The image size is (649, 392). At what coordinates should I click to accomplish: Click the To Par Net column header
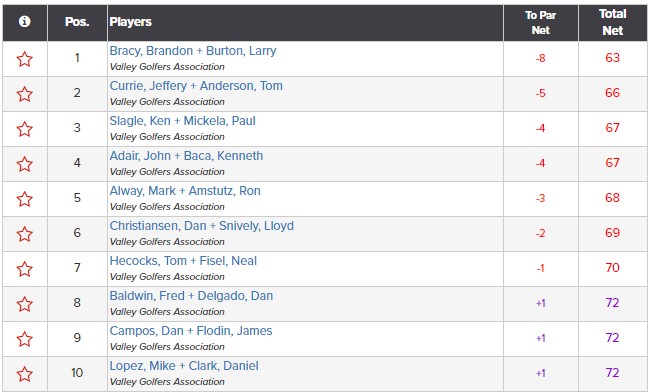[541, 23]
